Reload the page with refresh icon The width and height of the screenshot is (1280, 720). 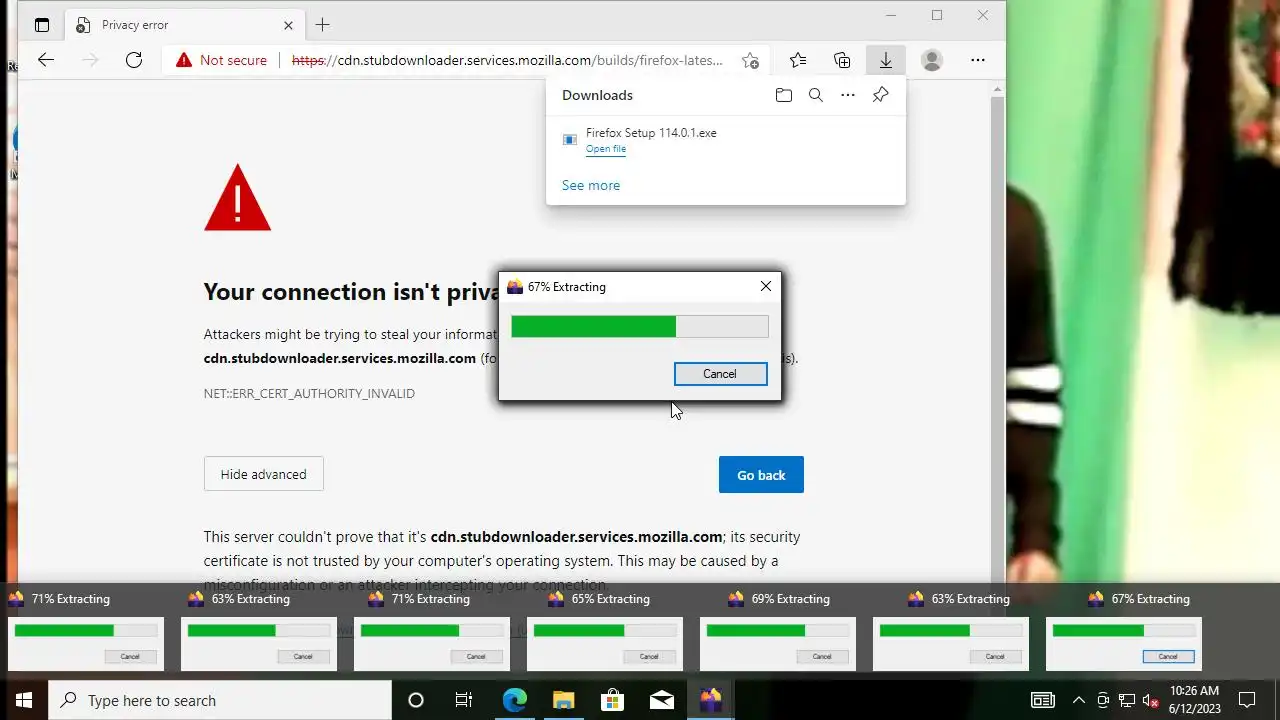coord(134,60)
